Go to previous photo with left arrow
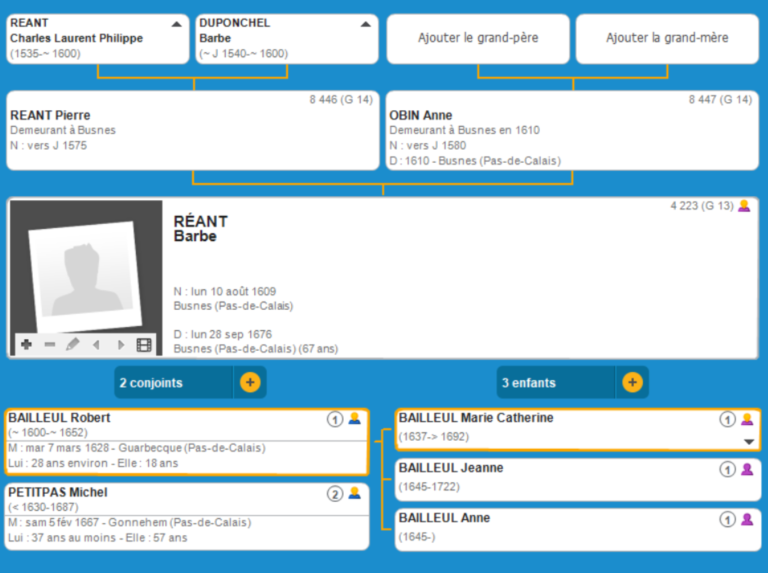 pyautogui.click(x=97, y=345)
